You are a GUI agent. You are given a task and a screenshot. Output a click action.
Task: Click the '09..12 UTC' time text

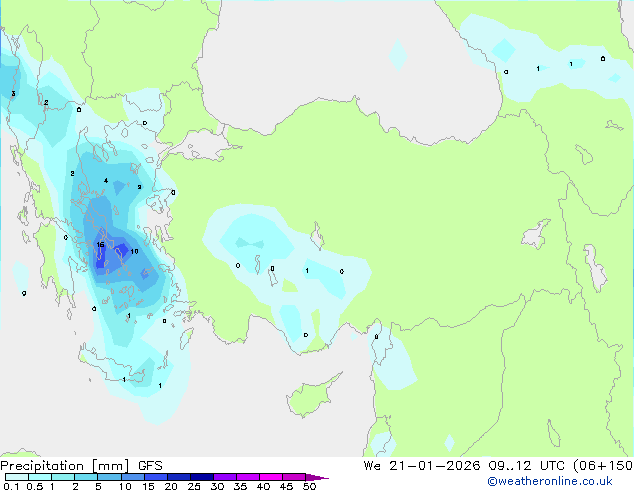click(527, 466)
